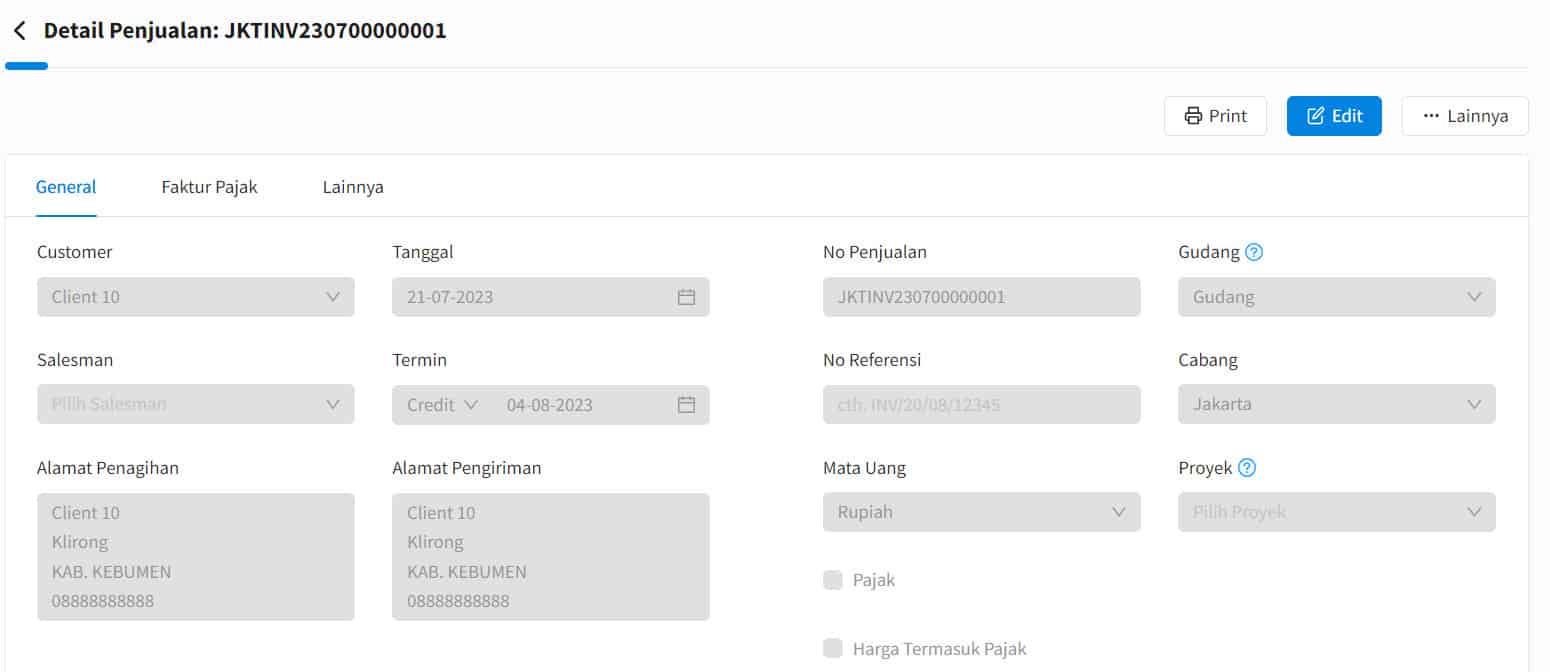Click the blue Edit button

click(x=1334, y=116)
